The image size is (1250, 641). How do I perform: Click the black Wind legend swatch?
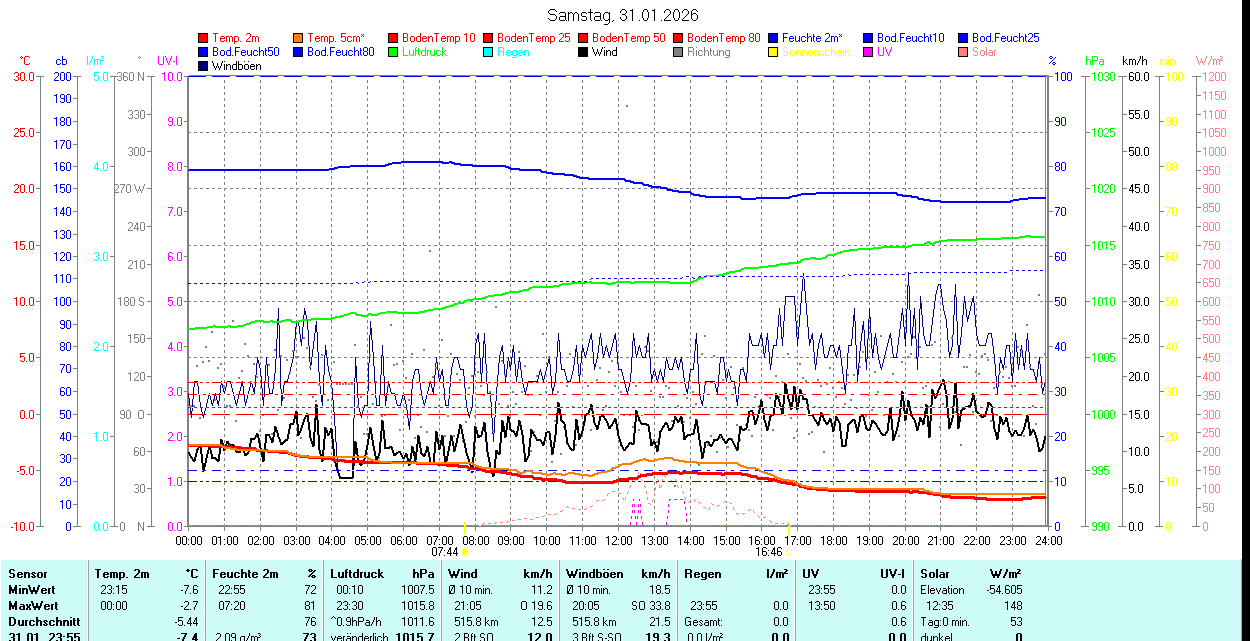(x=584, y=52)
